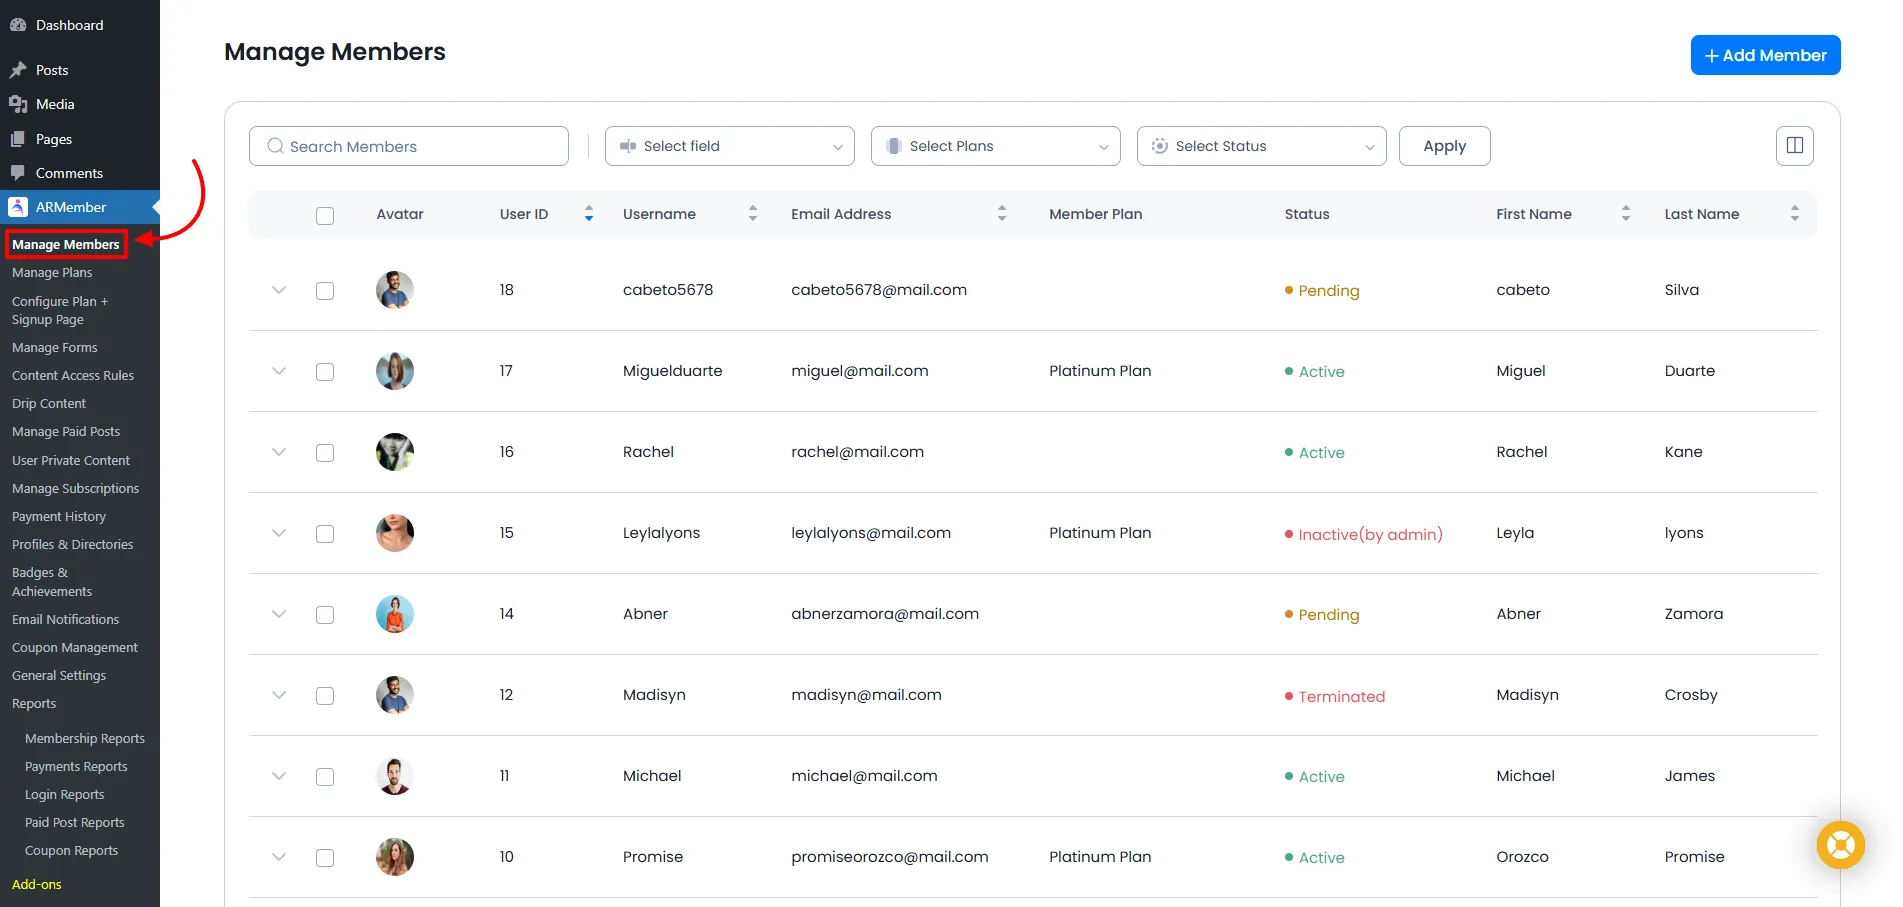Go to Membership Reports
This screenshot has width=1903, height=907.
tap(85, 738)
